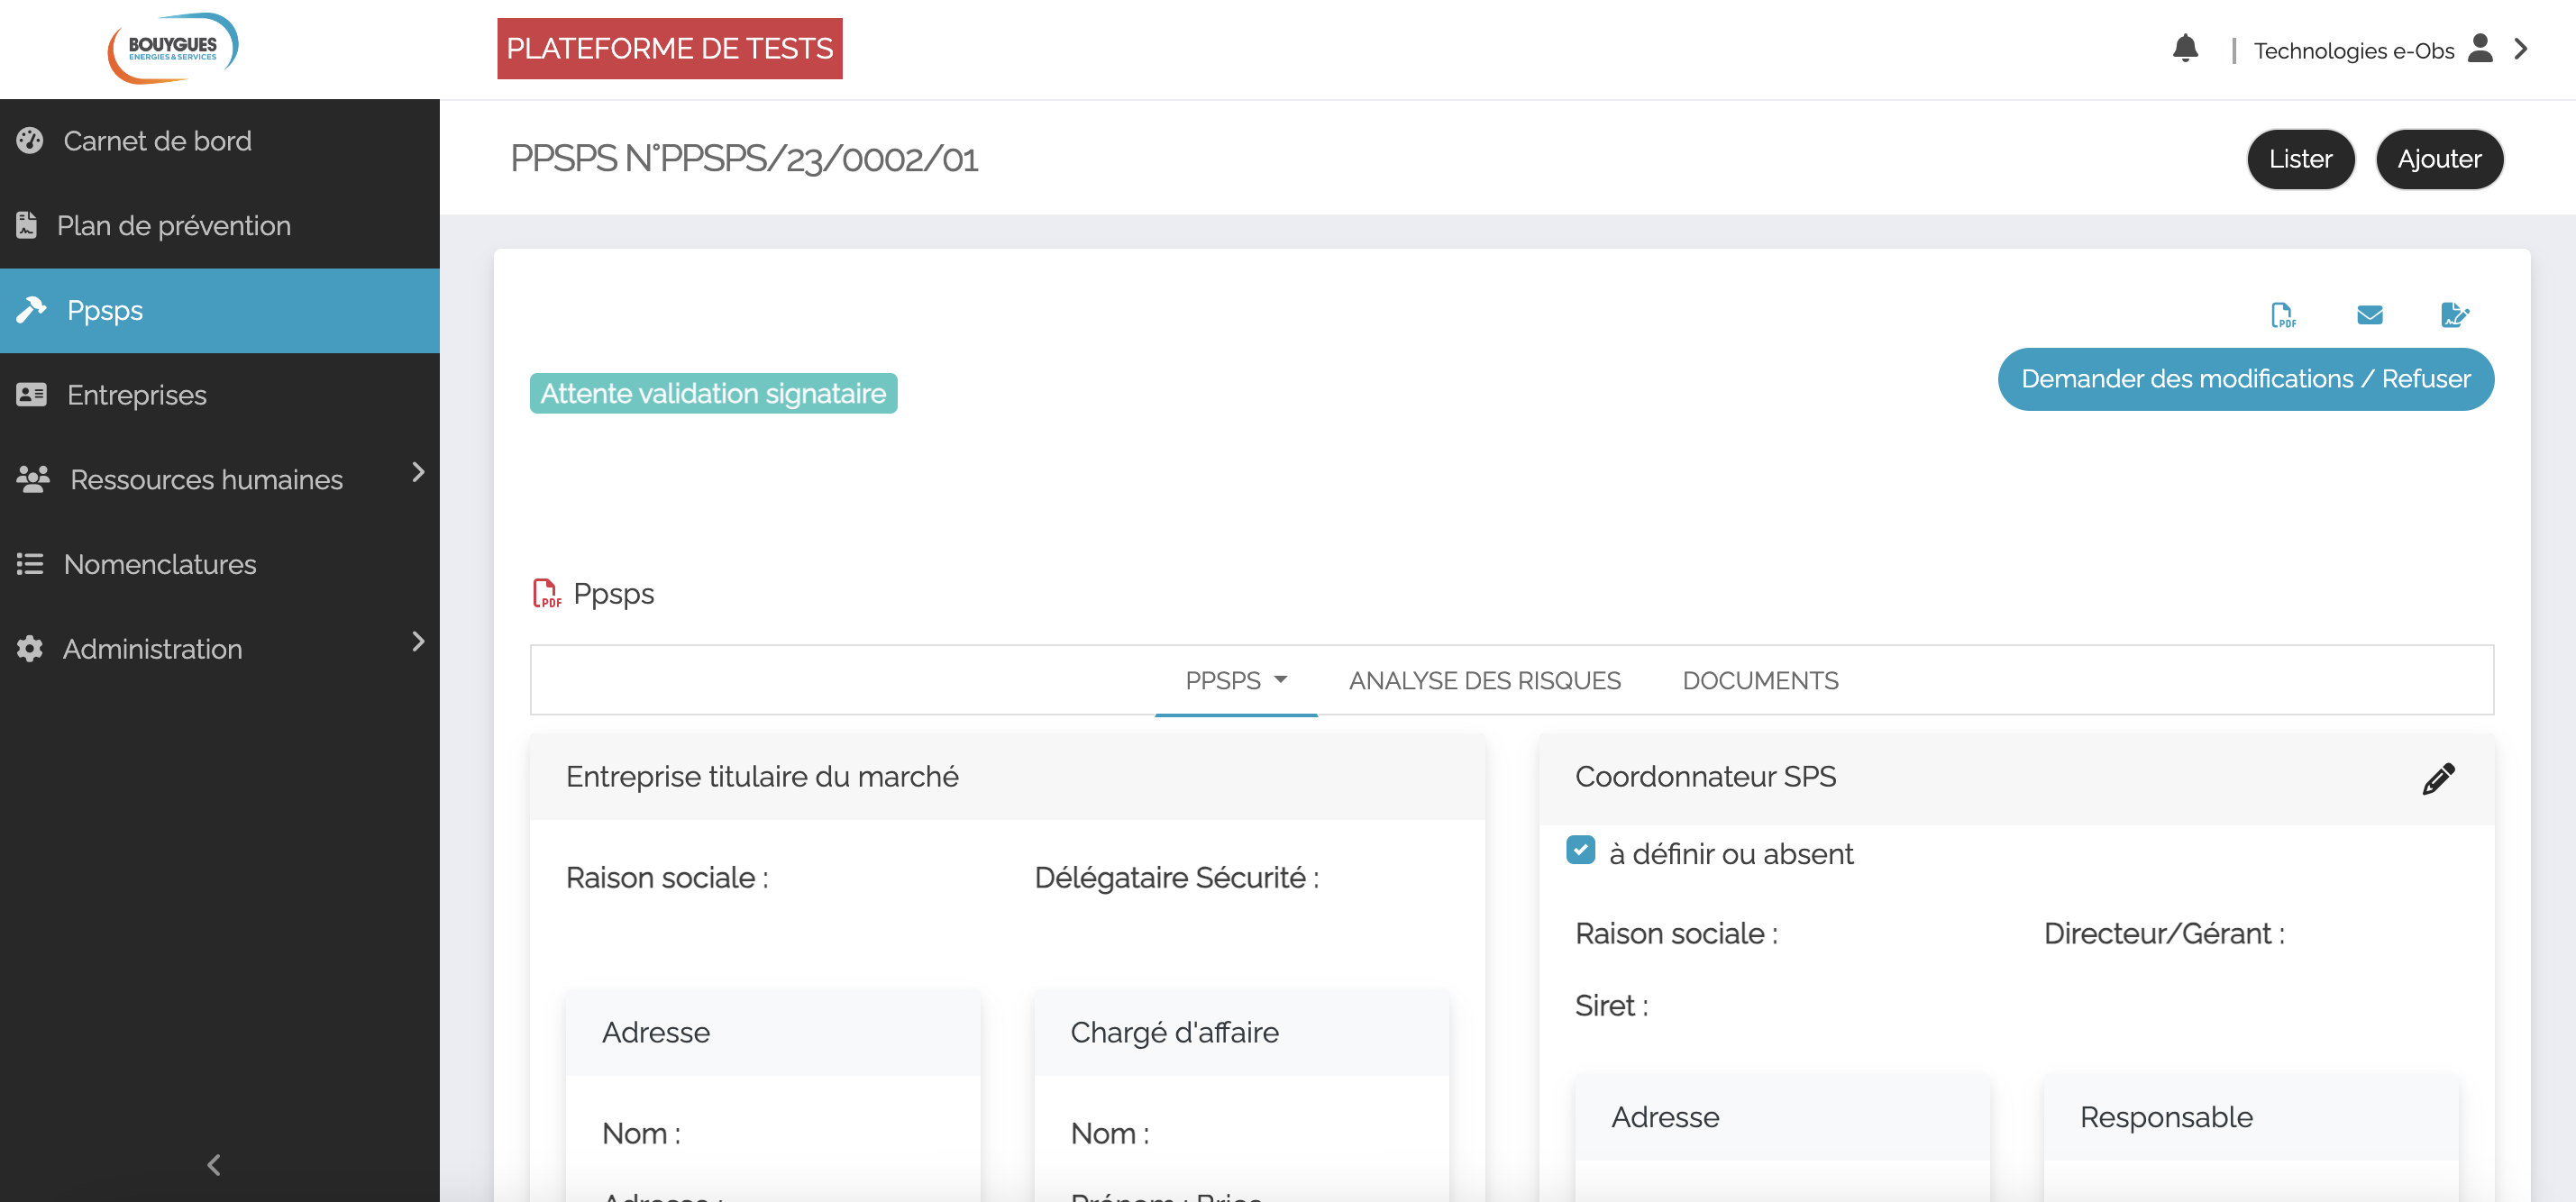Image resolution: width=2576 pixels, height=1202 pixels.
Task: Open Administration menu entry
Action: coord(152,649)
